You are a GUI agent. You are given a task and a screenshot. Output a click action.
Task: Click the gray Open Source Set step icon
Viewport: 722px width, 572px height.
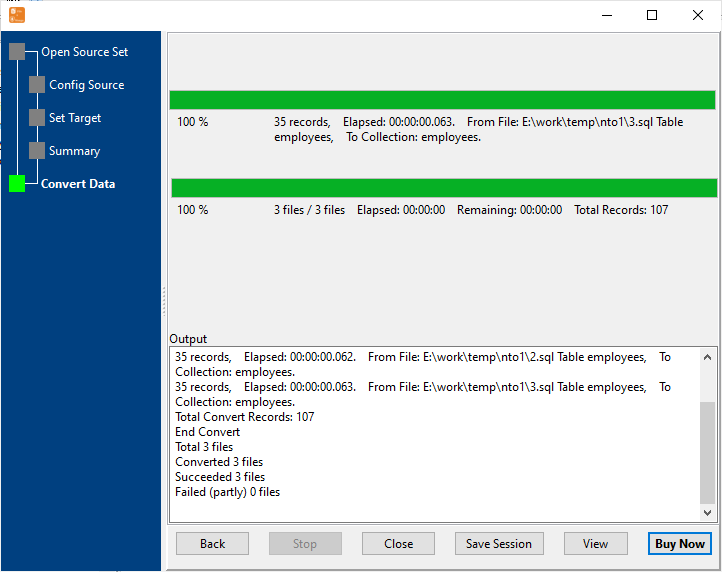[17, 52]
